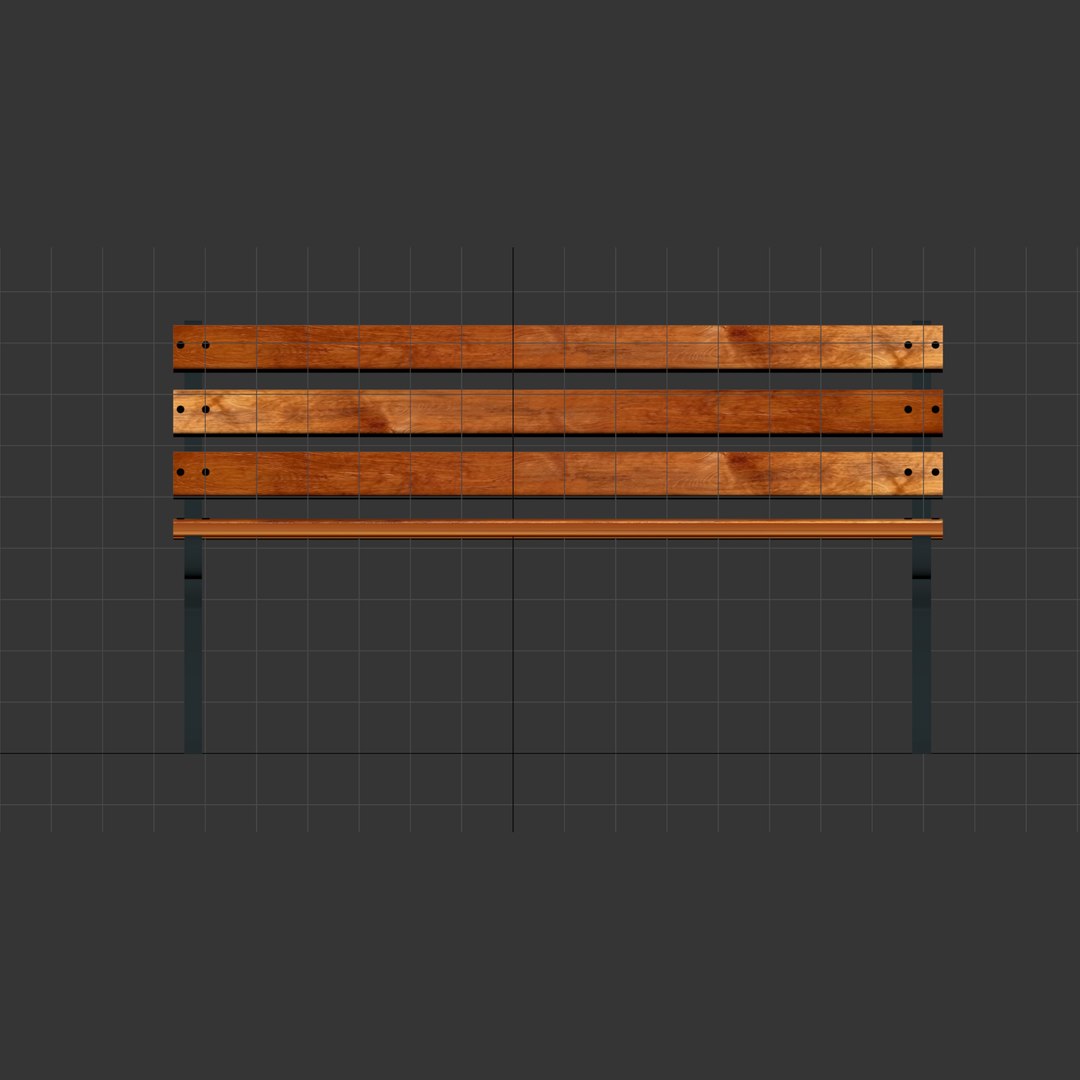Click the outermost left bolt on top slat
The width and height of the screenshot is (1080, 1080).
click(x=180, y=345)
